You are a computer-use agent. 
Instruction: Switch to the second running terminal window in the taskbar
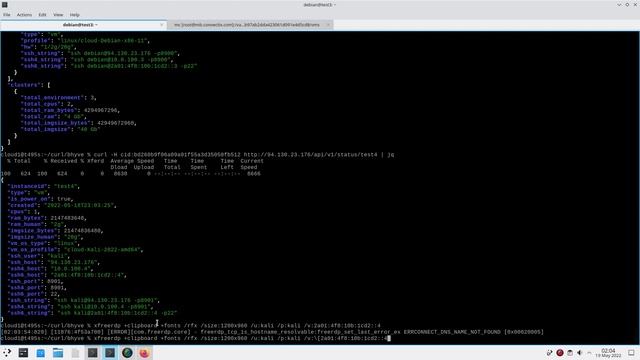(110, 353)
